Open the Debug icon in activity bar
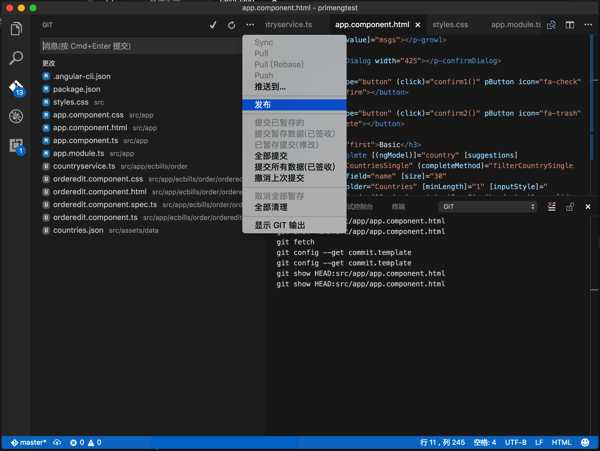600x451 pixels. coord(16,116)
